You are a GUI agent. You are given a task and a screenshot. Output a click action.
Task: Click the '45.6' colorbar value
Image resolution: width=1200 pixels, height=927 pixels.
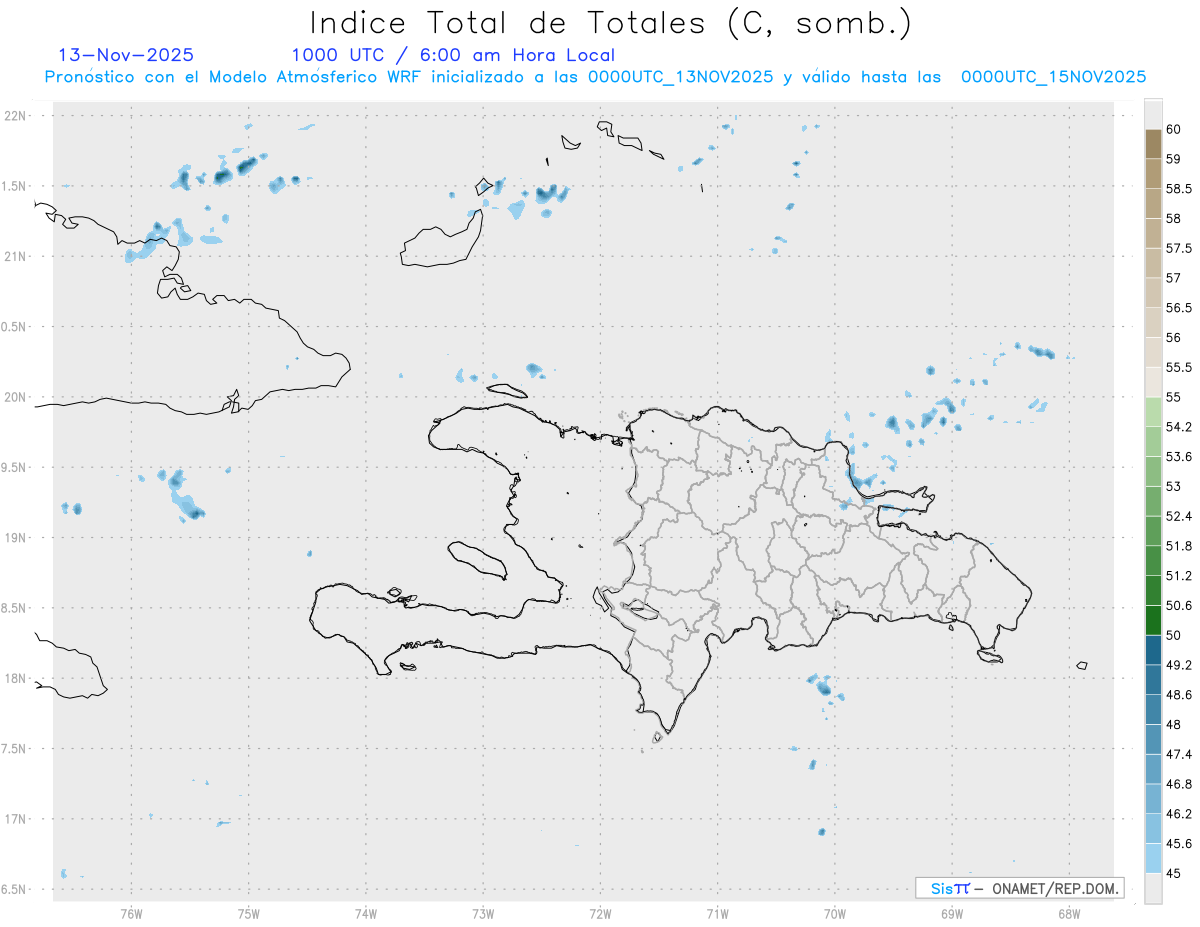click(1179, 843)
